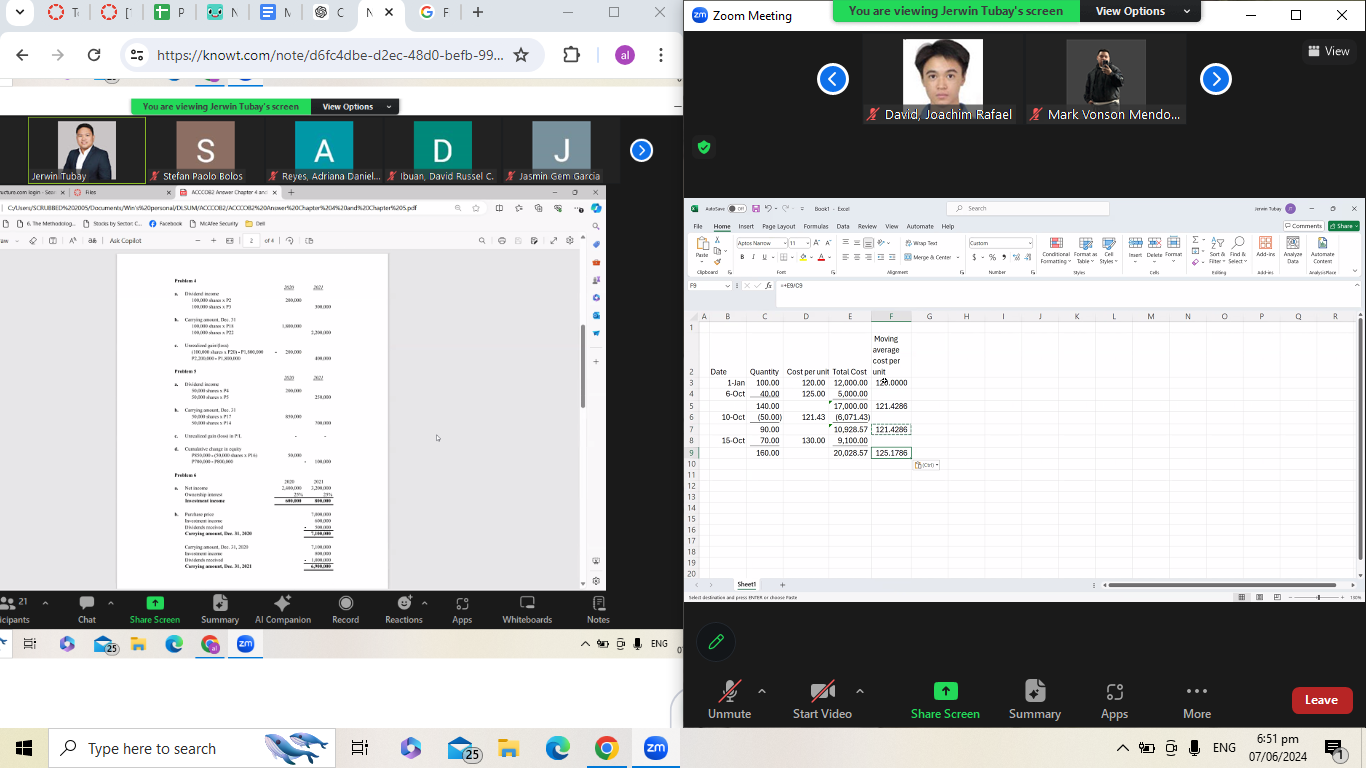Viewport: 1366px width, 768px height.
Task: Open video options arrow beside Start Video
Action: click(x=859, y=691)
